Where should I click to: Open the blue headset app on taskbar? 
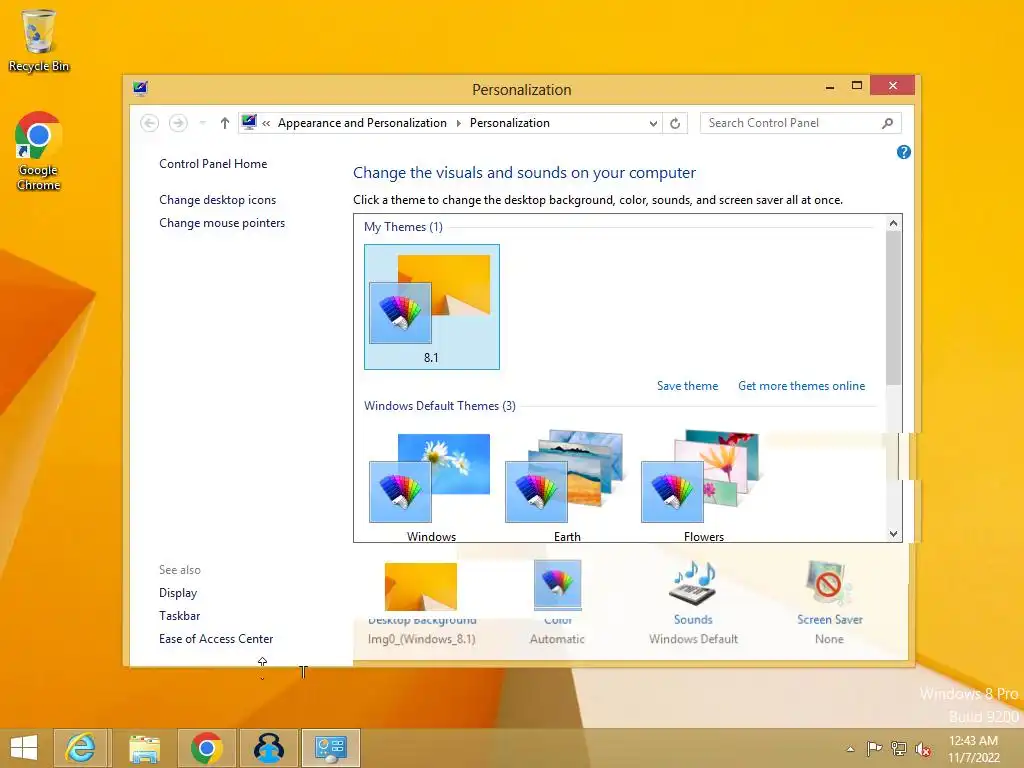[268, 748]
